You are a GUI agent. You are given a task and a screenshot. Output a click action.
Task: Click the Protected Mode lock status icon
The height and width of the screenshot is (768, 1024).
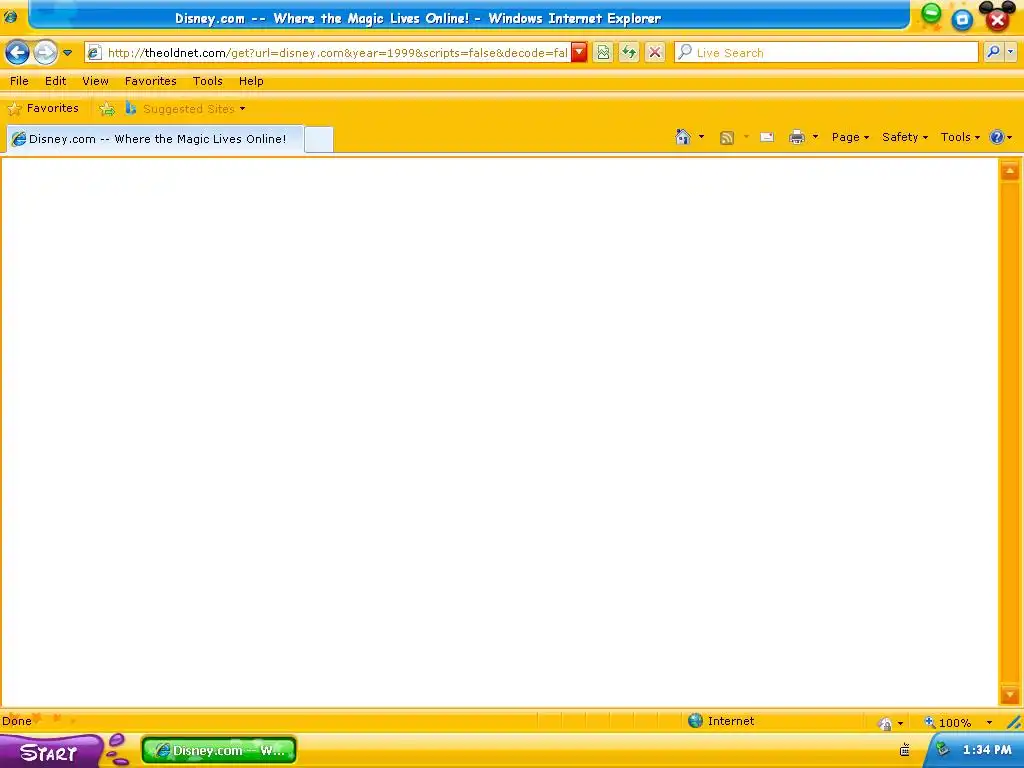point(886,723)
